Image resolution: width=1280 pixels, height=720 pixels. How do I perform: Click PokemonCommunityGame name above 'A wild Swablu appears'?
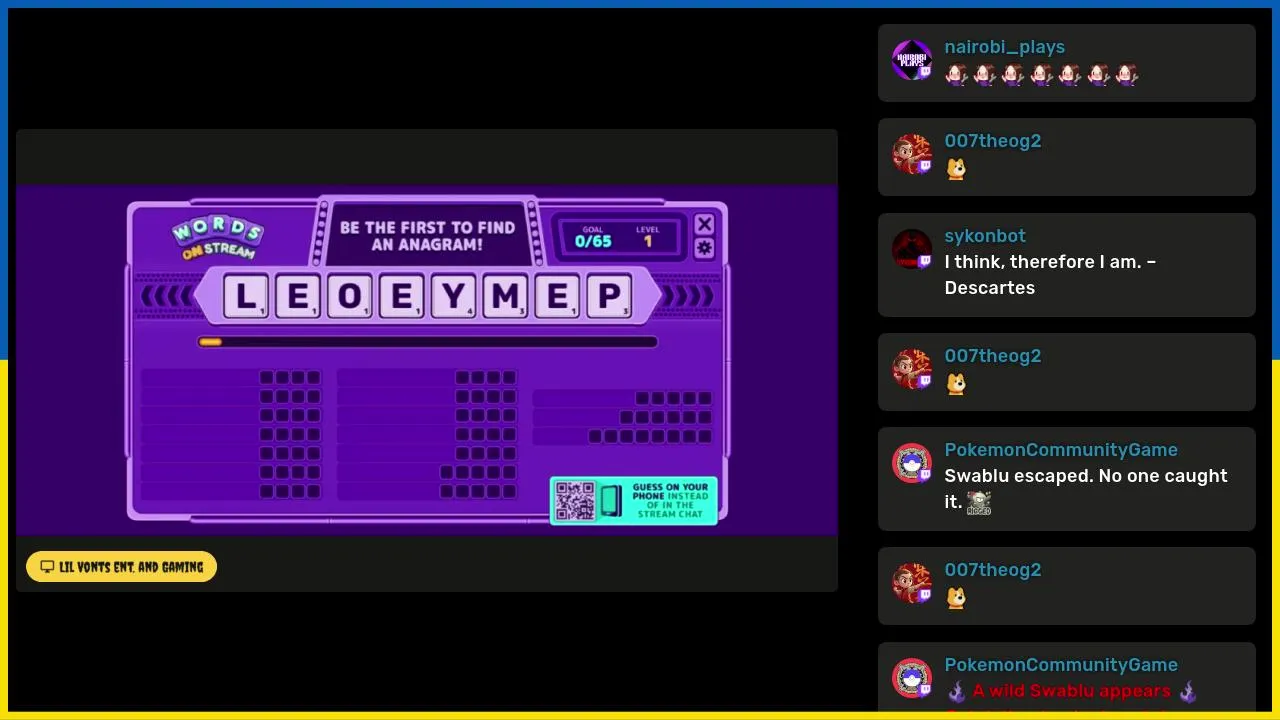(x=1061, y=665)
